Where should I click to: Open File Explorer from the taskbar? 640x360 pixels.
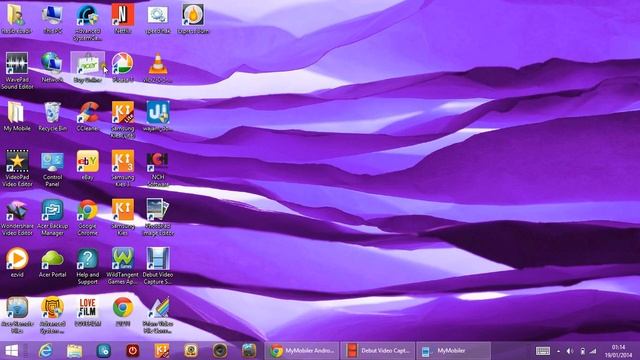pyautogui.click(x=74, y=351)
